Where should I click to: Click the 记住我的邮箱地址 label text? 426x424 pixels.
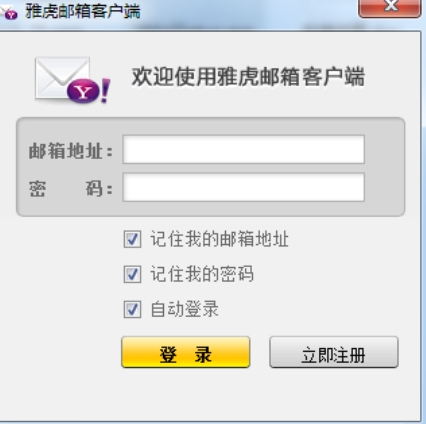219,239
